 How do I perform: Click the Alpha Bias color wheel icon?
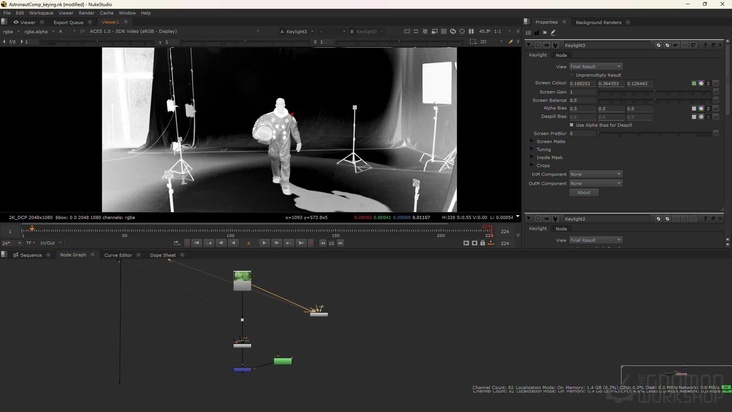click(702, 108)
